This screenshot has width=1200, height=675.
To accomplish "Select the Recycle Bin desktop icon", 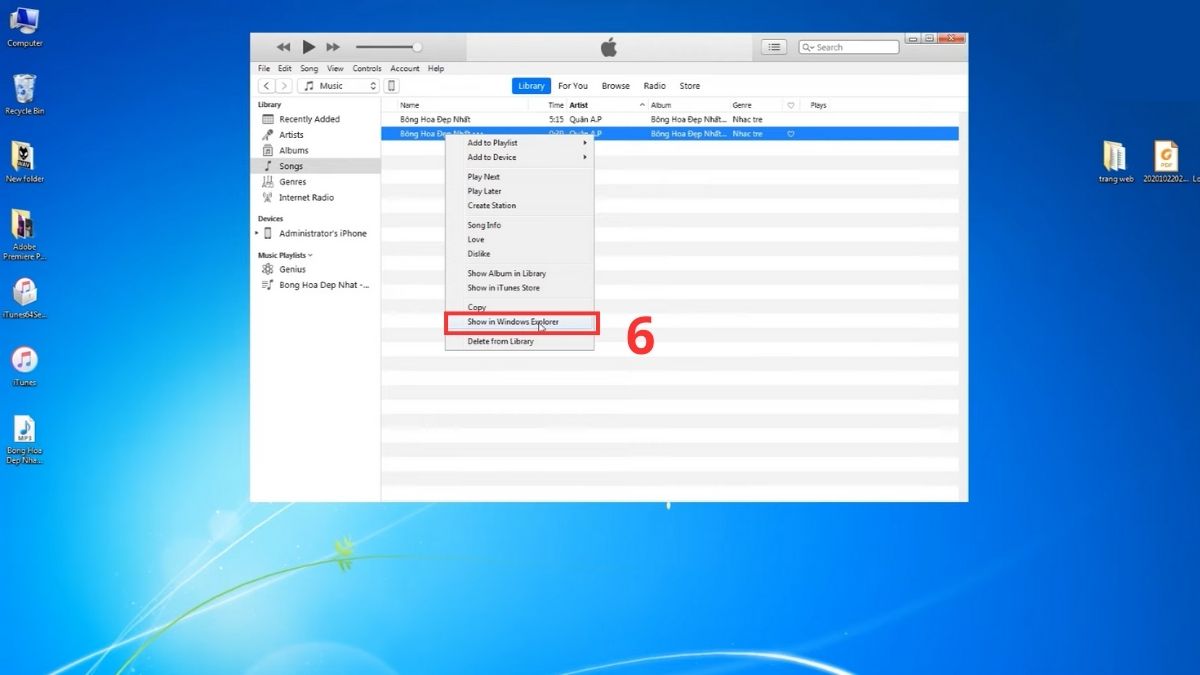I will pos(24,95).
